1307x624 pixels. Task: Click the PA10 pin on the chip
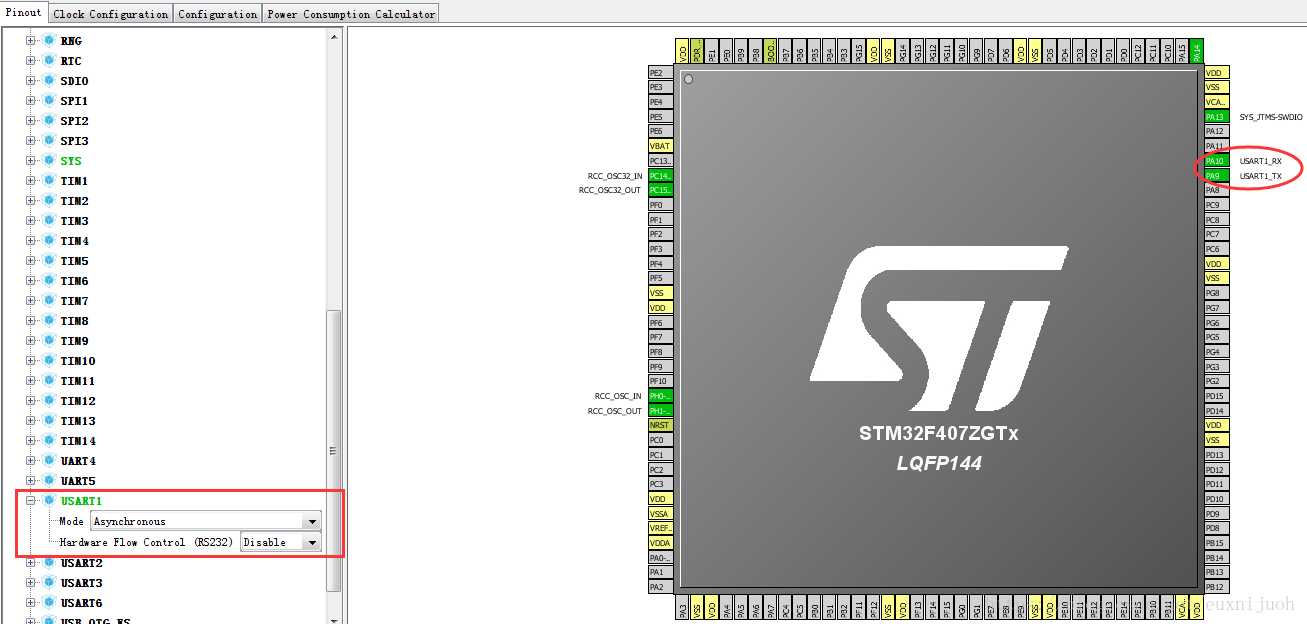point(1217,161)
